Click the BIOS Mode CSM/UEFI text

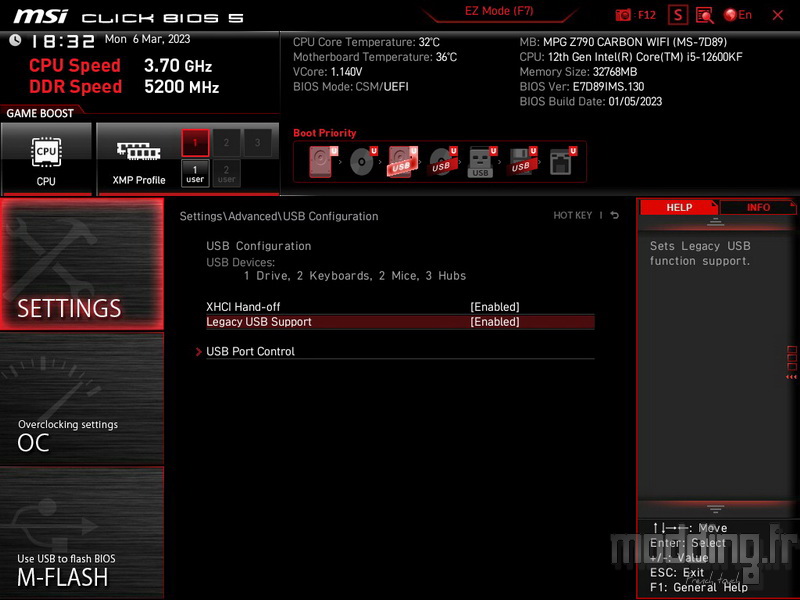351,87
